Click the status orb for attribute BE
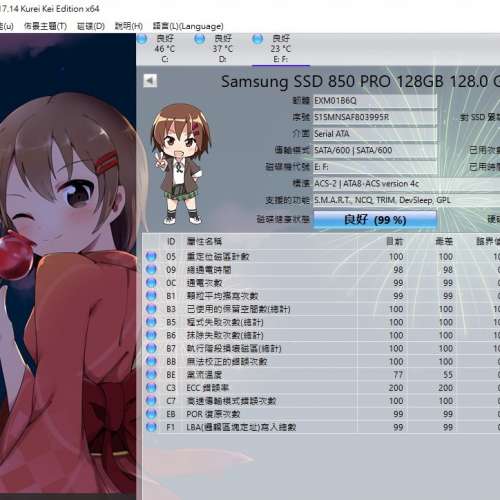Image resolution: width=500 pixels, height=500 pixels. [x=151, y=374]
